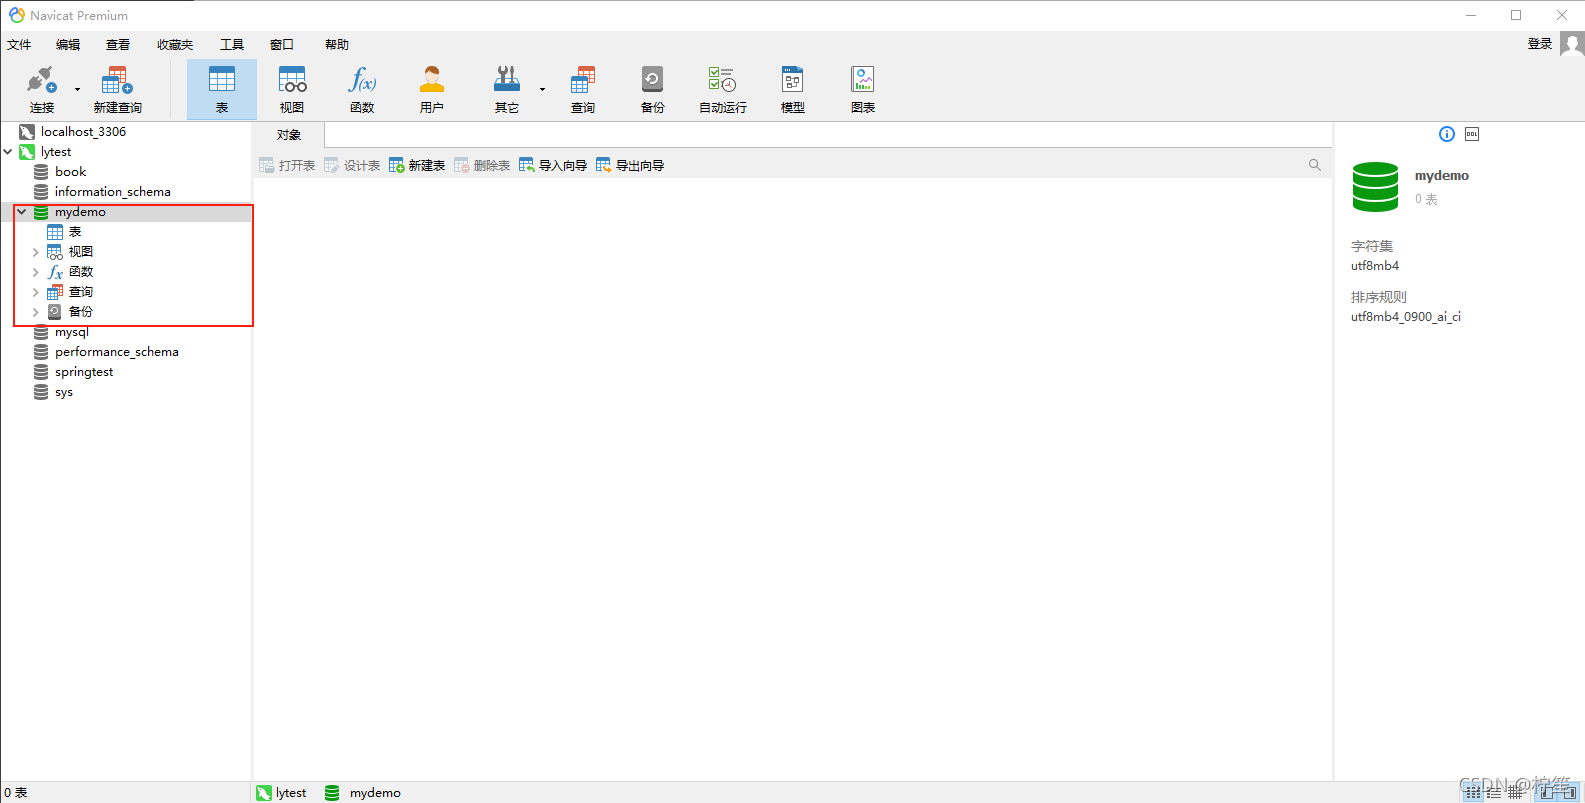The image size is (1585, 803).
Task: Toggle the left navigation pane visibility
Action: [x=1546, y=792]
